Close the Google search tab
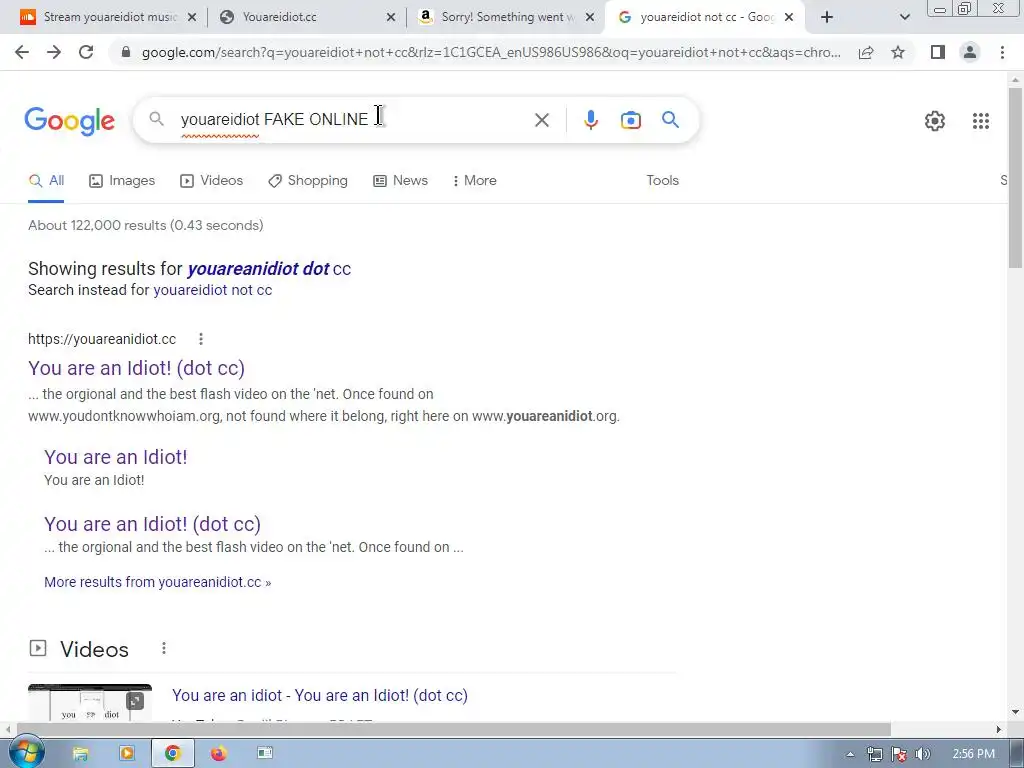The height and width of the screenshot is (768, 1024). (x=789, y=18)
